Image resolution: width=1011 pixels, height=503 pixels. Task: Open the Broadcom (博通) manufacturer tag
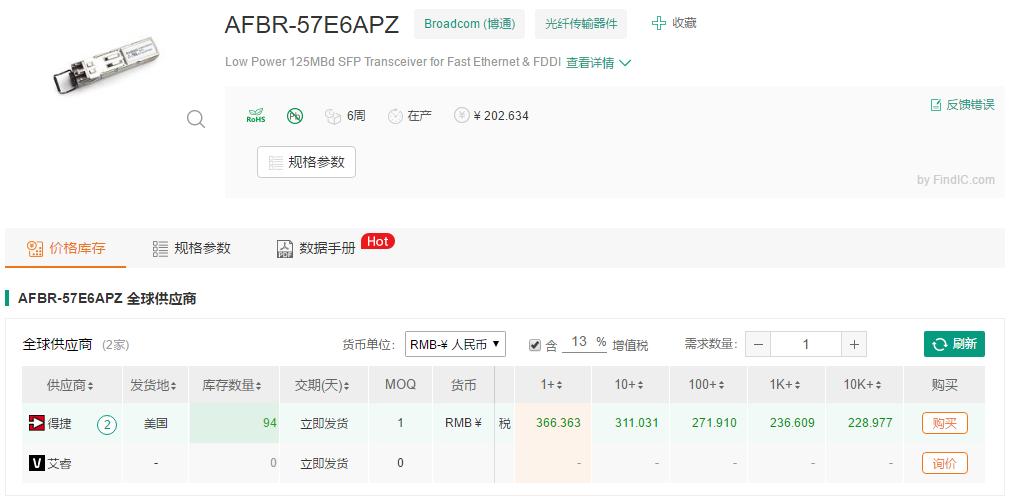point(469,24)
